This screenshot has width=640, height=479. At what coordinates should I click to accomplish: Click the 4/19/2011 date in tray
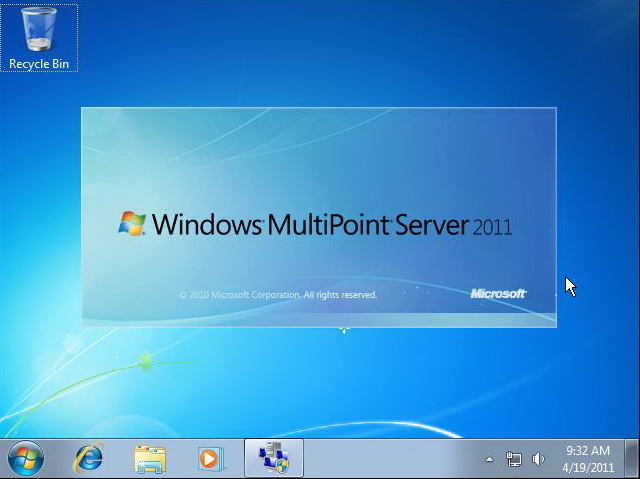click(587, 467)
